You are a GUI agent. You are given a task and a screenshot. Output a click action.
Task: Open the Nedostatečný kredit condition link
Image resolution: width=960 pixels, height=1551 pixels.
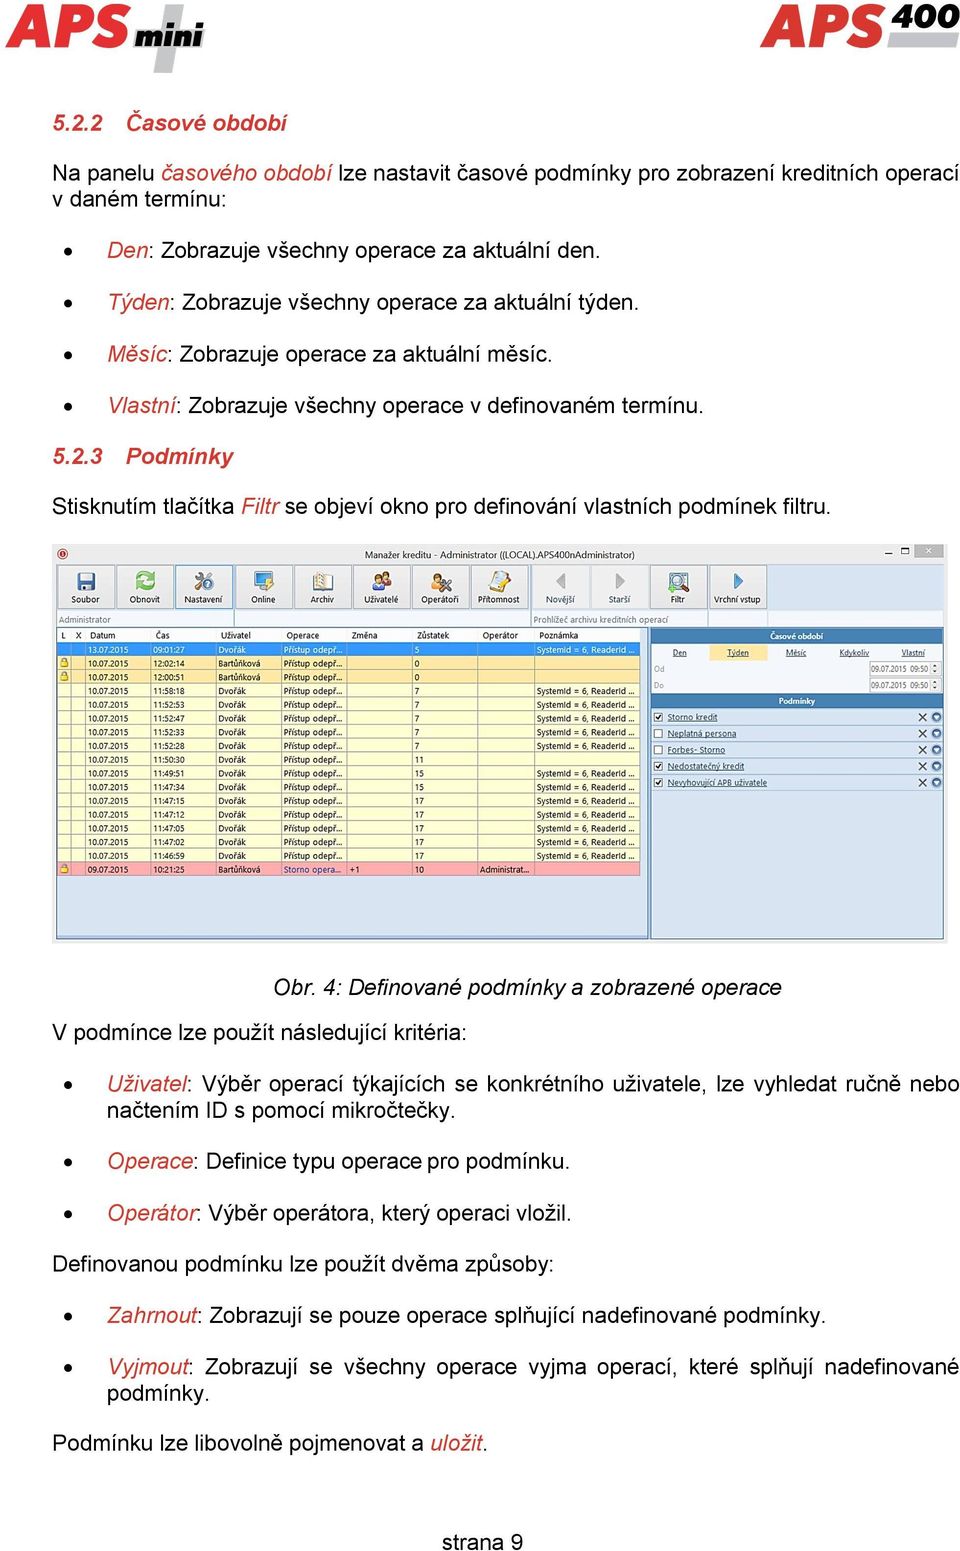(x=706, y=766)
